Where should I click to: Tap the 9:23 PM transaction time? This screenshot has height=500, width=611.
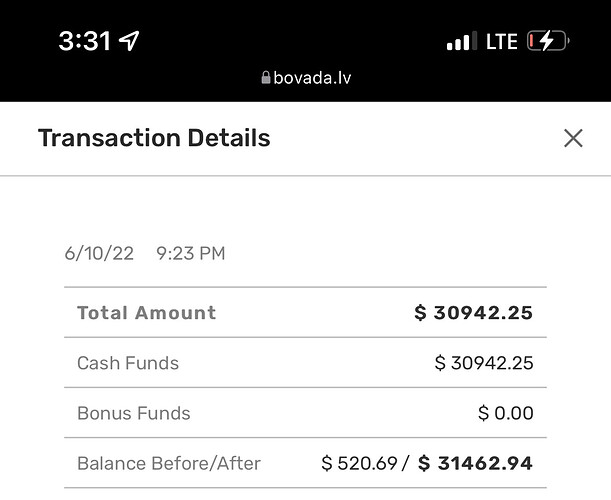click(x=191, y=253)
